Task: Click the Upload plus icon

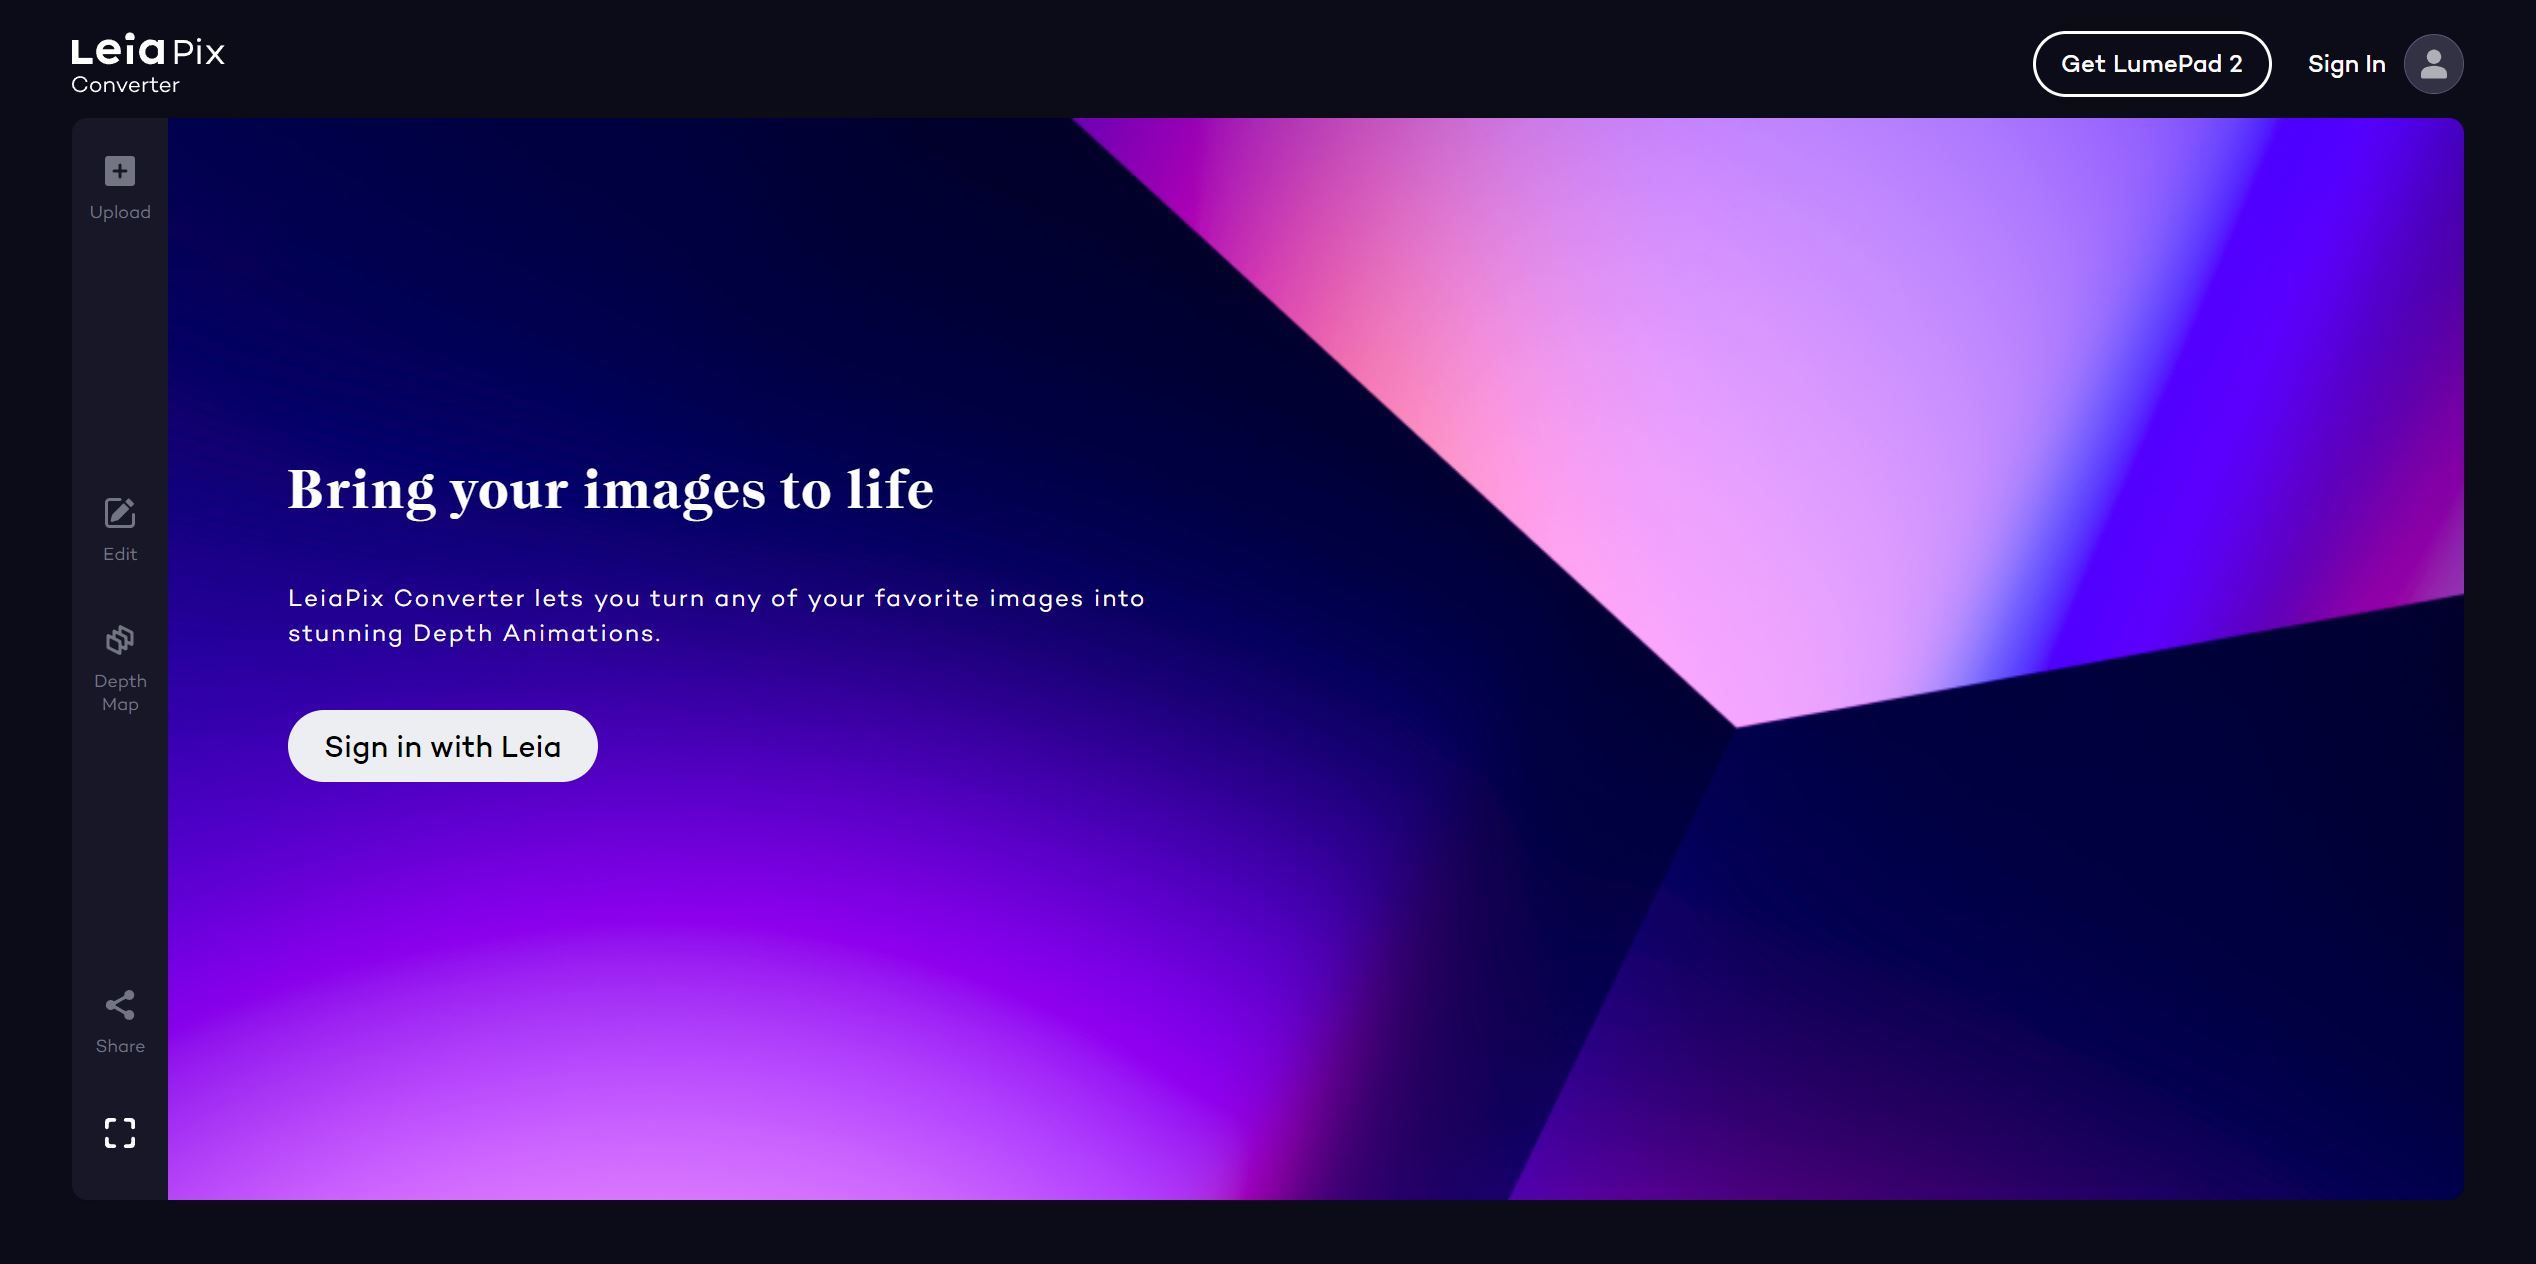Action: coord(120,171)
